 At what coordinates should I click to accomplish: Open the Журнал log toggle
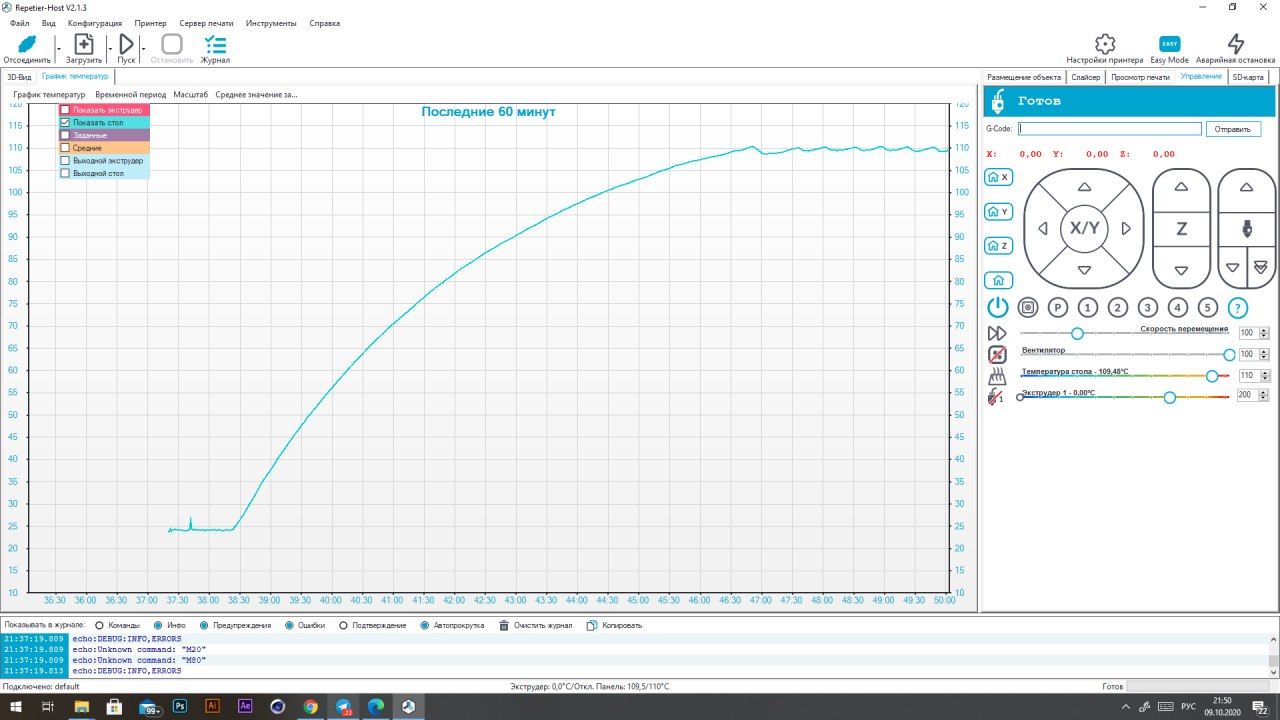pyautogui.click(x=215, y=49)
